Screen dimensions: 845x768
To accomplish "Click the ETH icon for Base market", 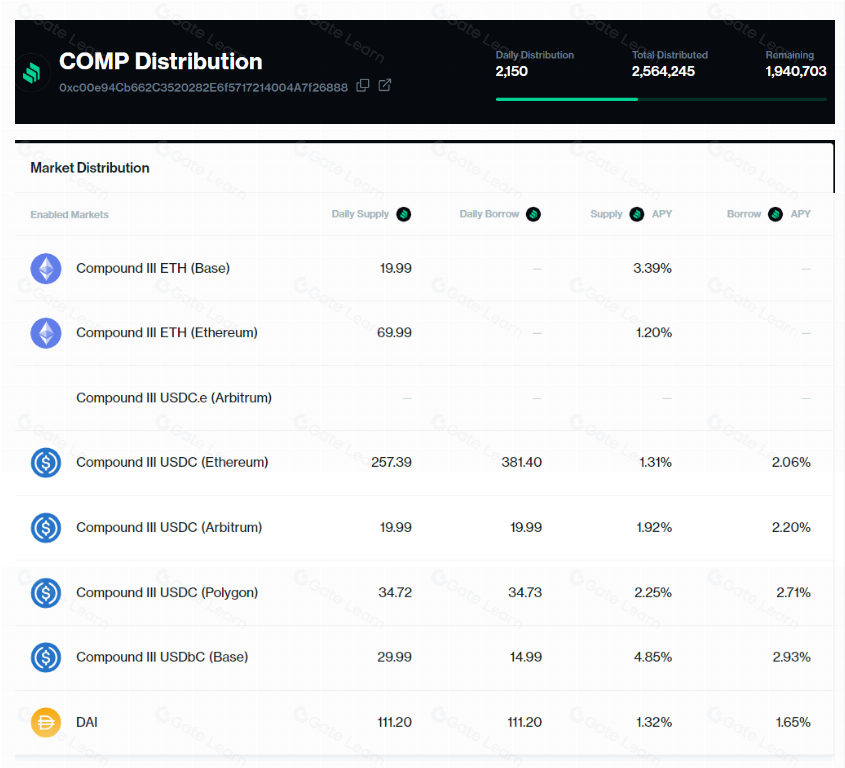I will (x=46, y=268).
